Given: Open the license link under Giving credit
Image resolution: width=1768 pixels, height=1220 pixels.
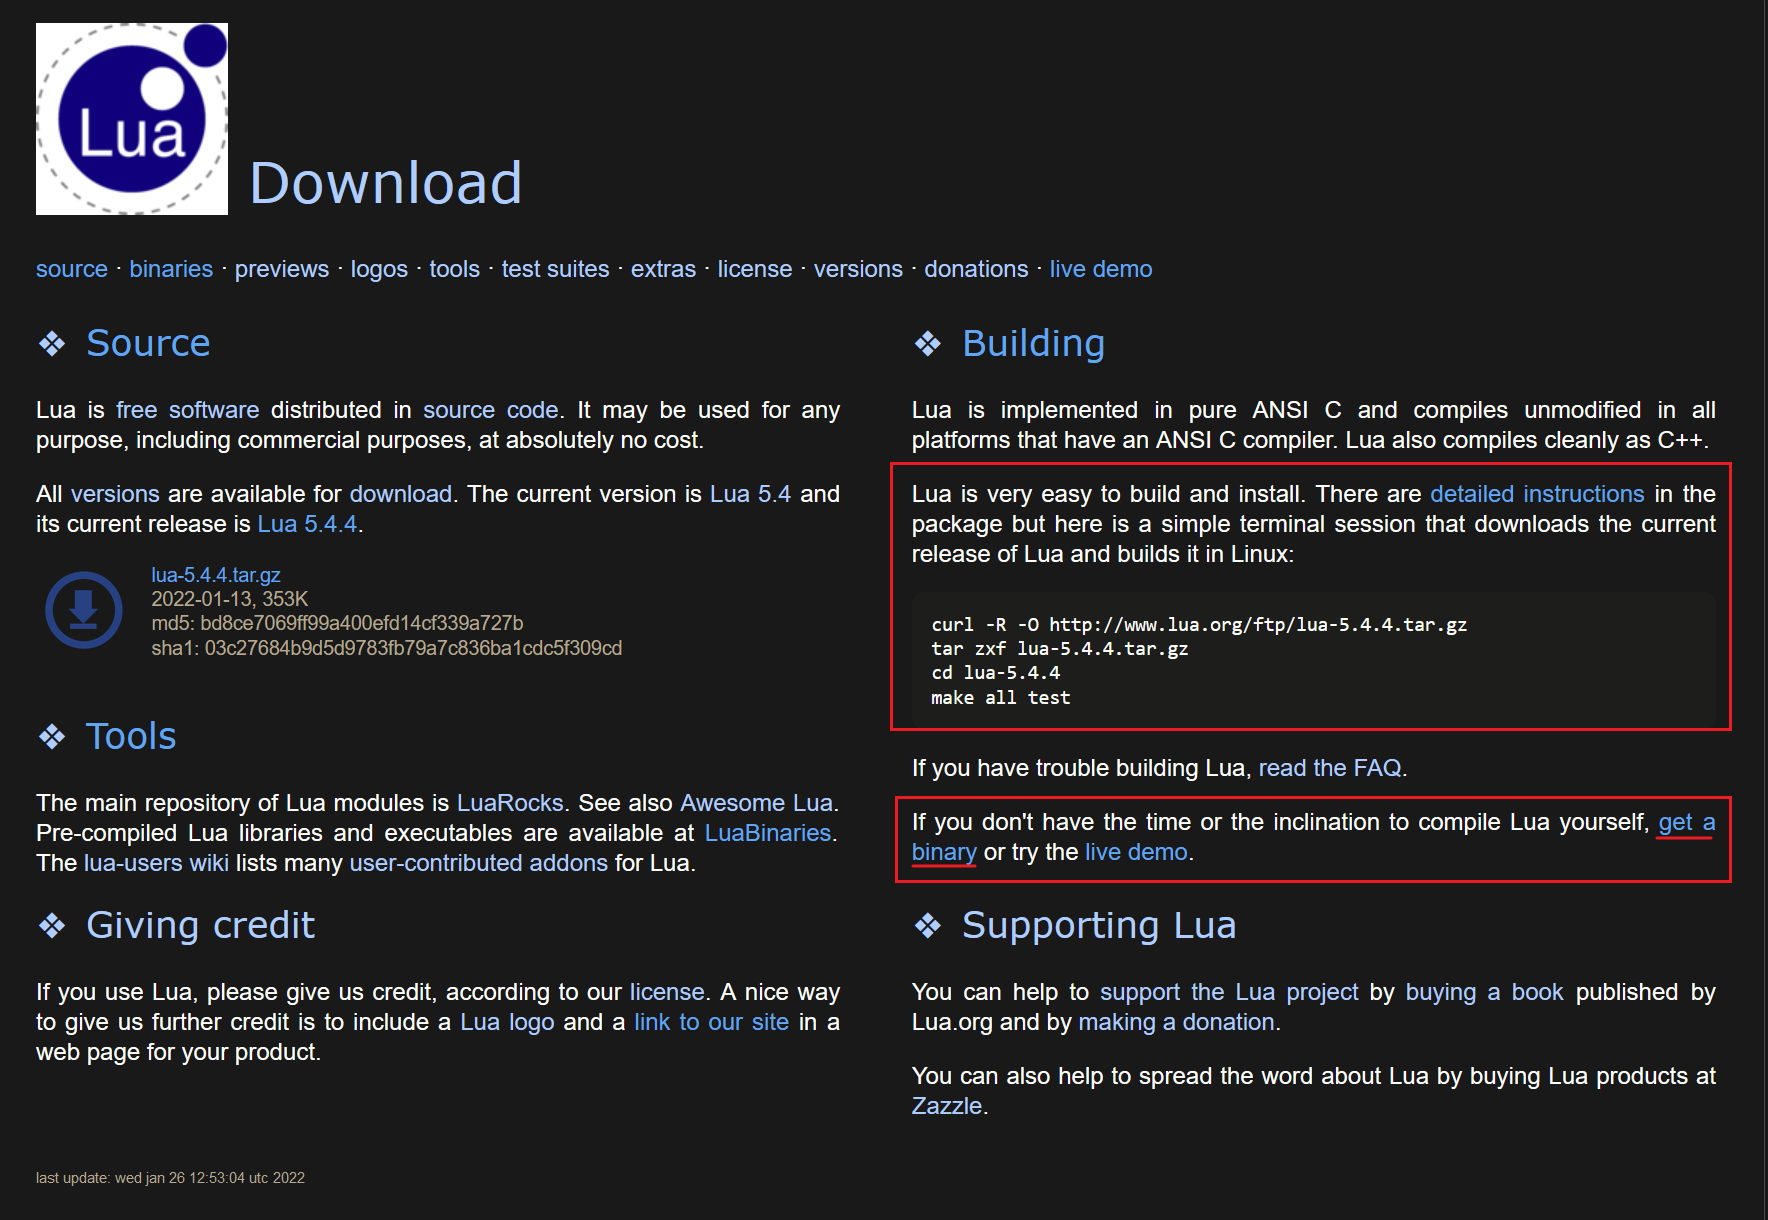Looking at the screenshot, I should tap(667, 992).
